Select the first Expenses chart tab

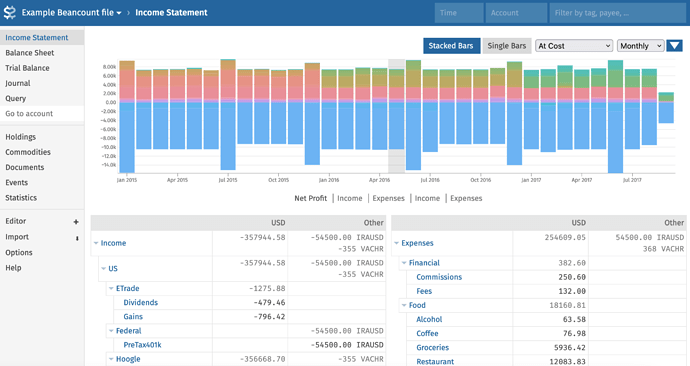point(389,198)
